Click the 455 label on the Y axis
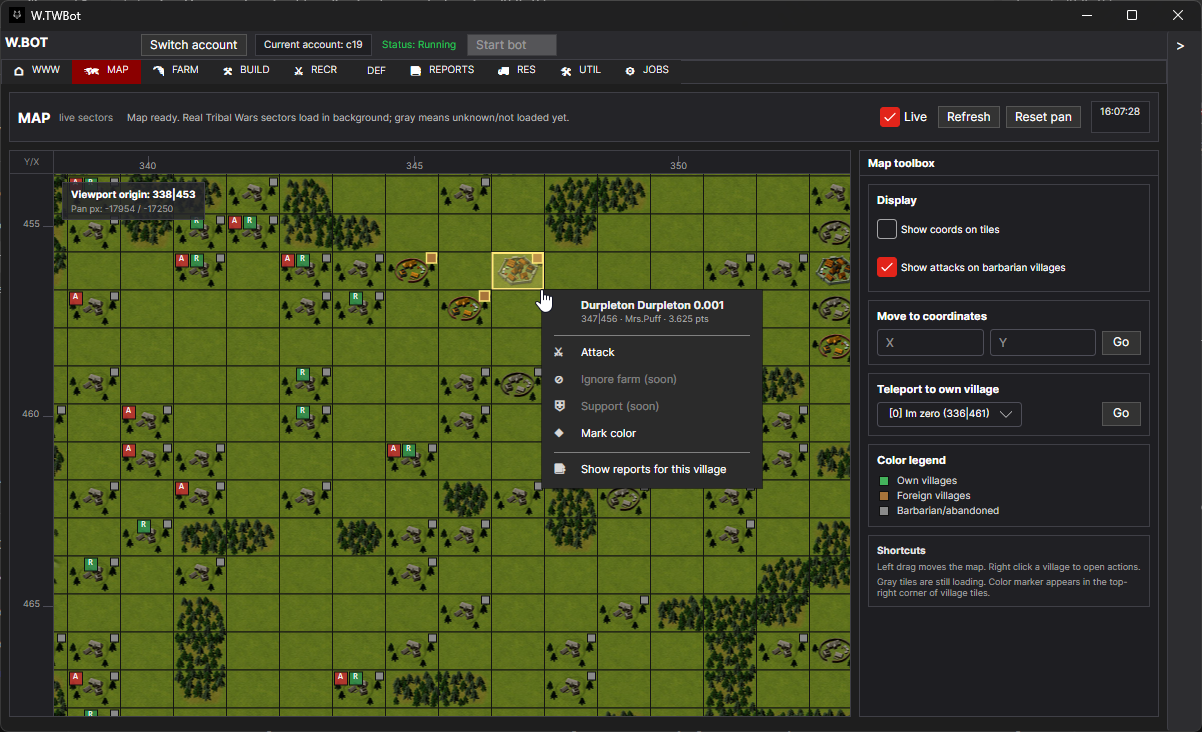 (x=31, y=224)
